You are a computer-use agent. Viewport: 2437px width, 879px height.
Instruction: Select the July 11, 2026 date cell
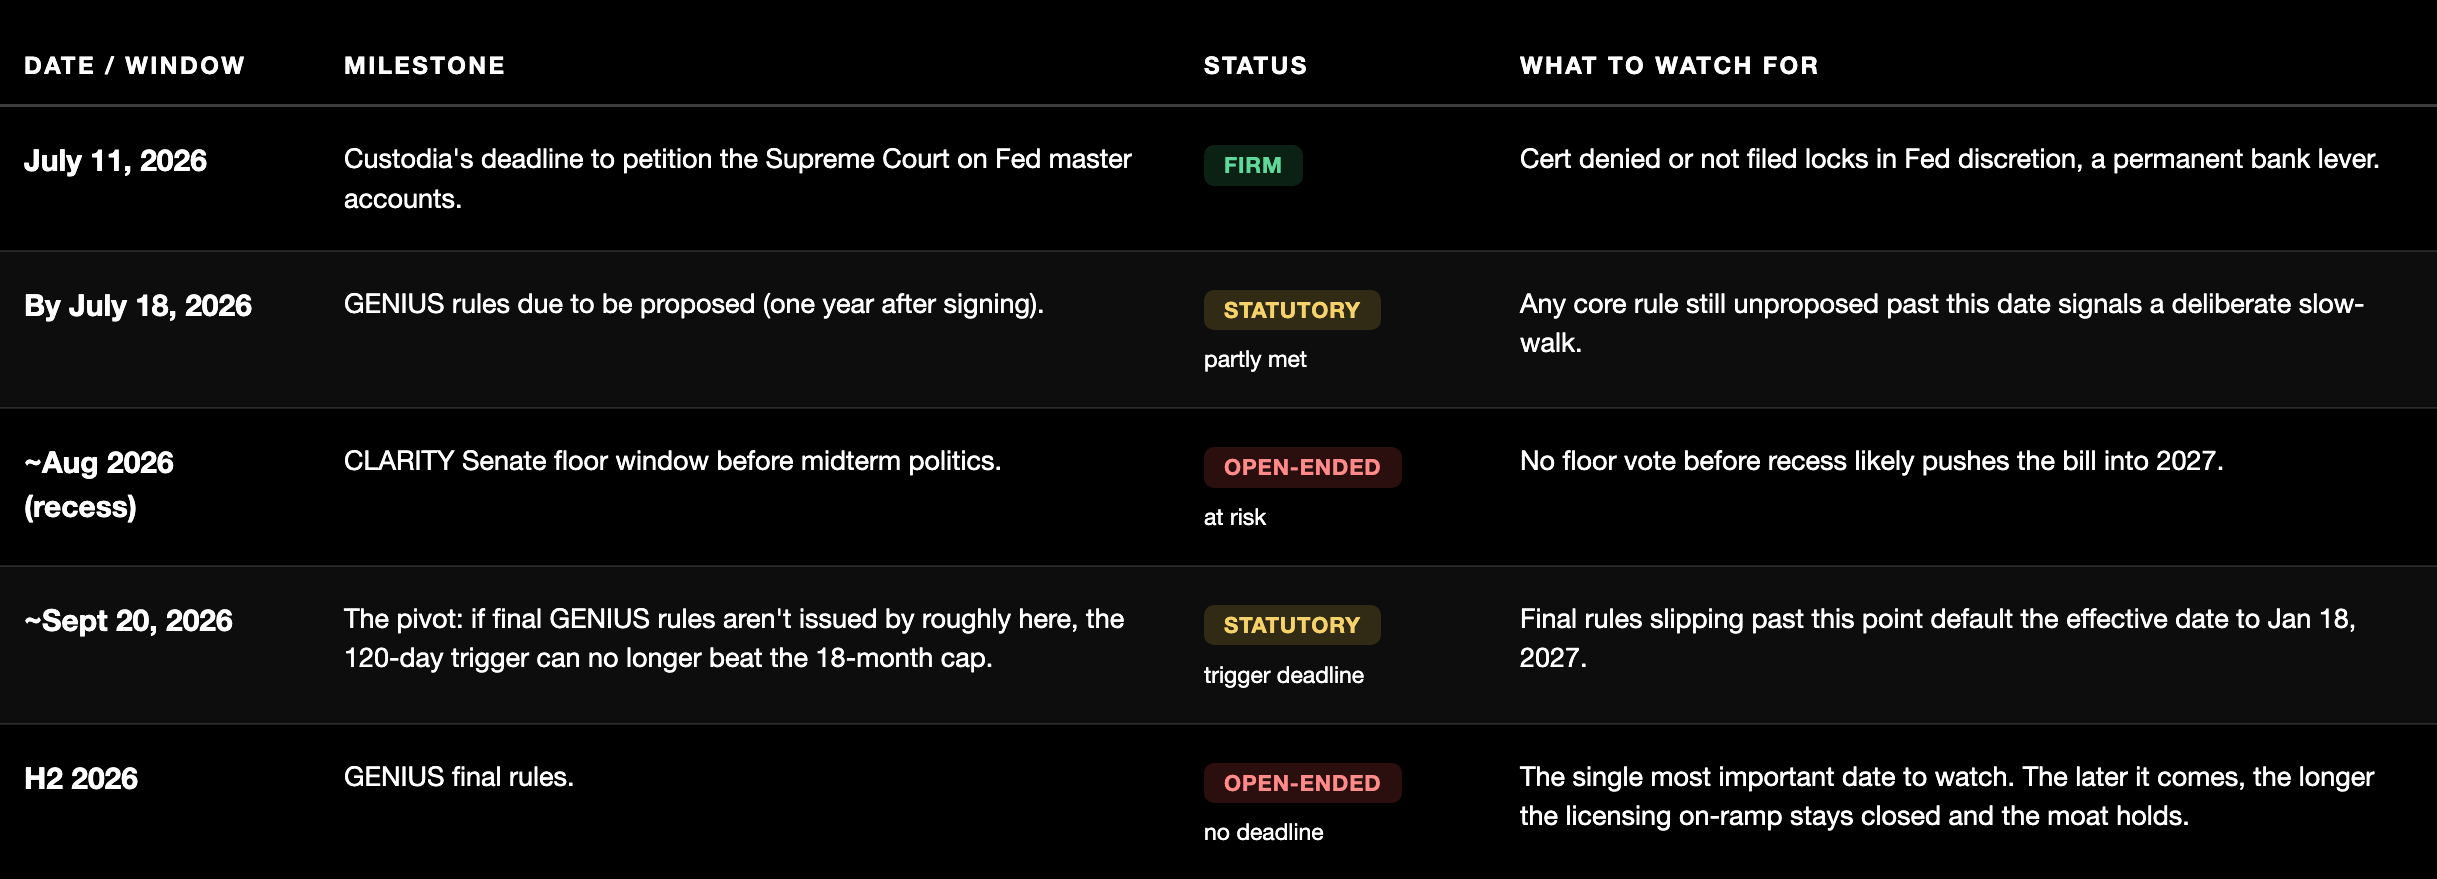[115, 161]
